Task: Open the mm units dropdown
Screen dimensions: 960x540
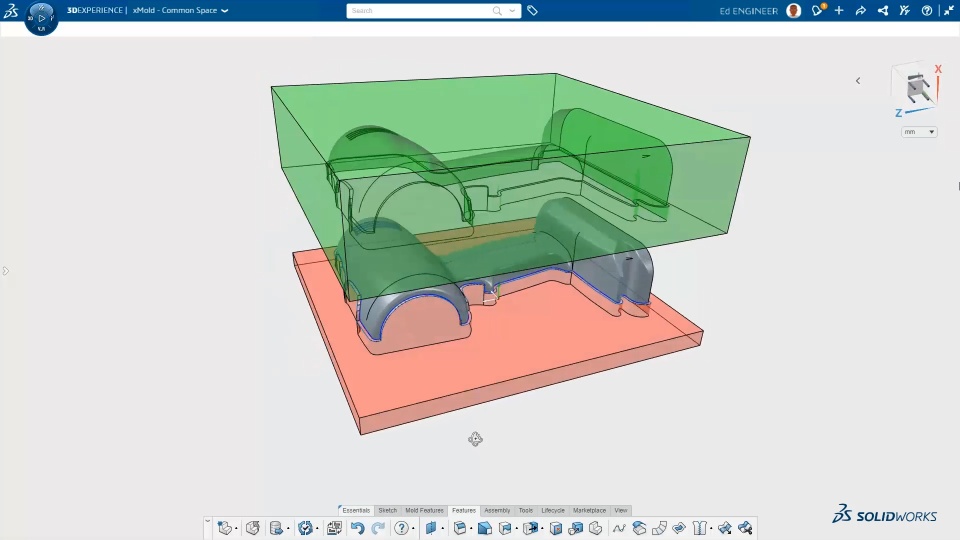Action: [919, 132]
